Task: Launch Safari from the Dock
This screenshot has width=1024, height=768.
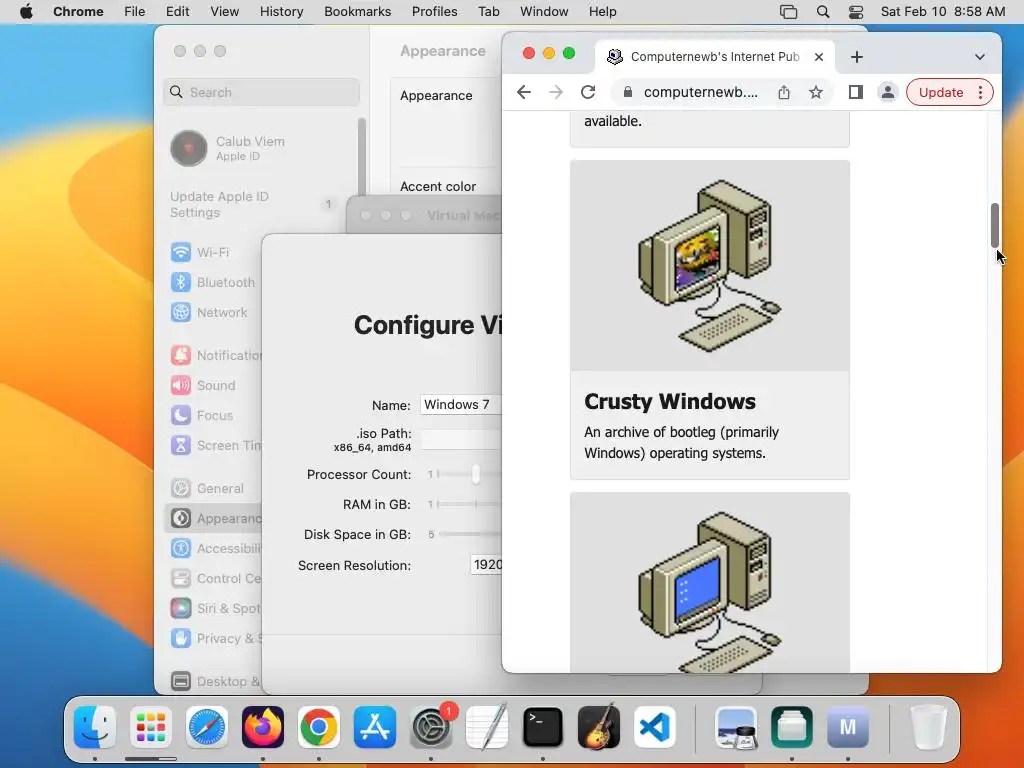Action: pyautogui.click(x=207, y=727)
